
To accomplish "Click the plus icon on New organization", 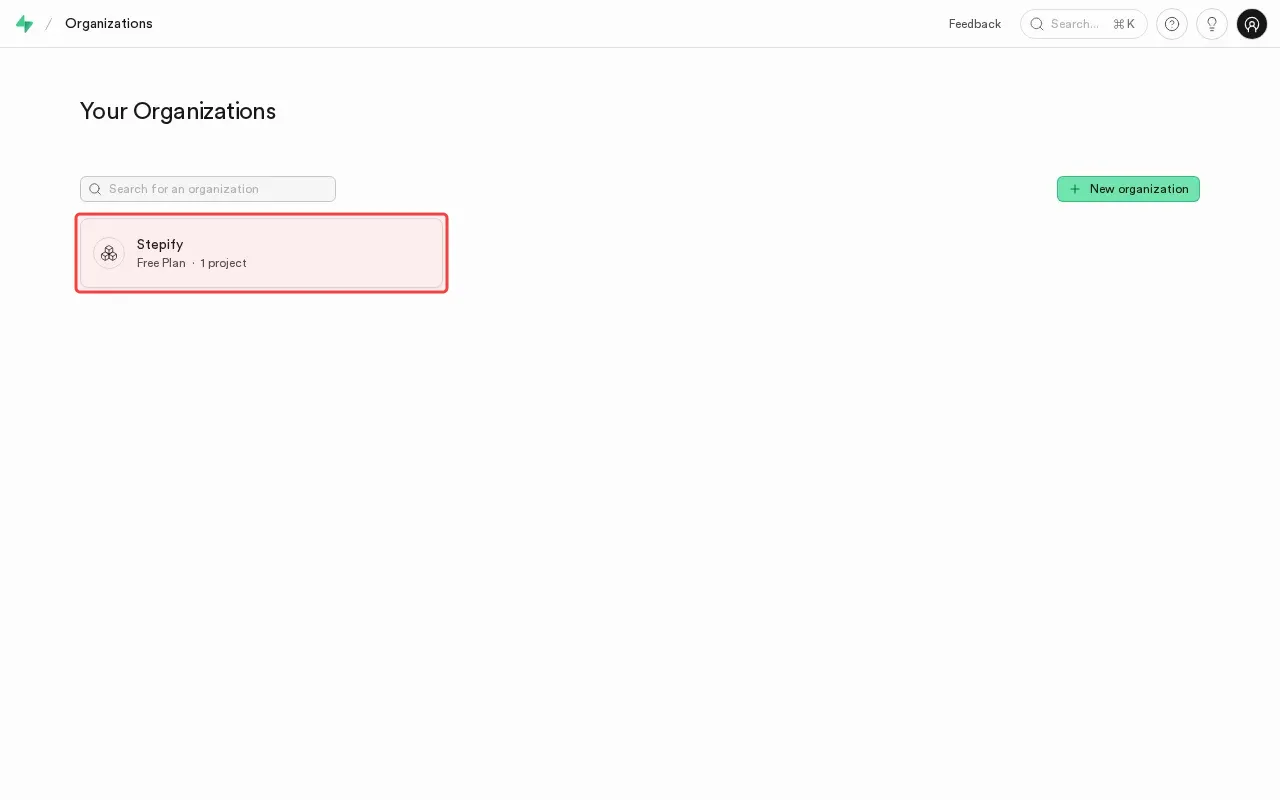I will [x=1075, y=189].
